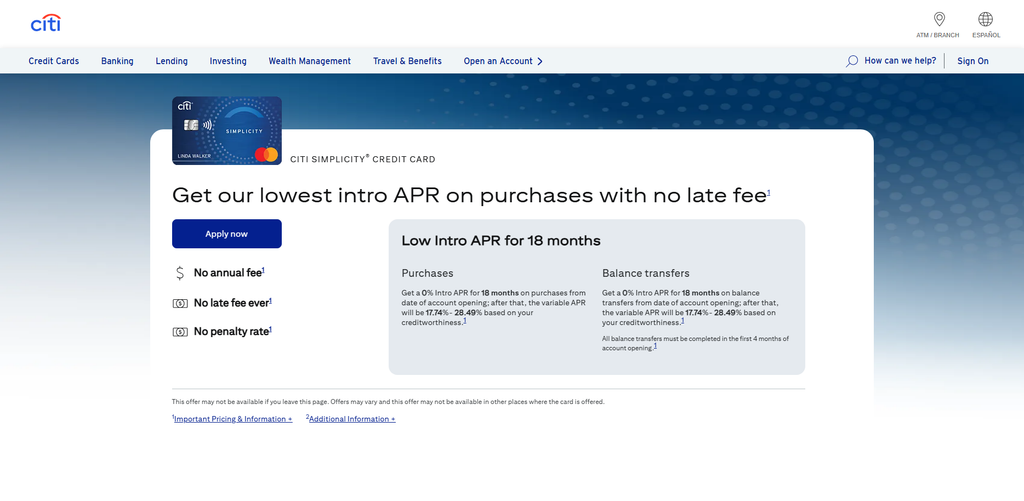Click footnote after 'account opening.' note
This screenshot has height=501, width=1024.
click(x=655, y=346)
